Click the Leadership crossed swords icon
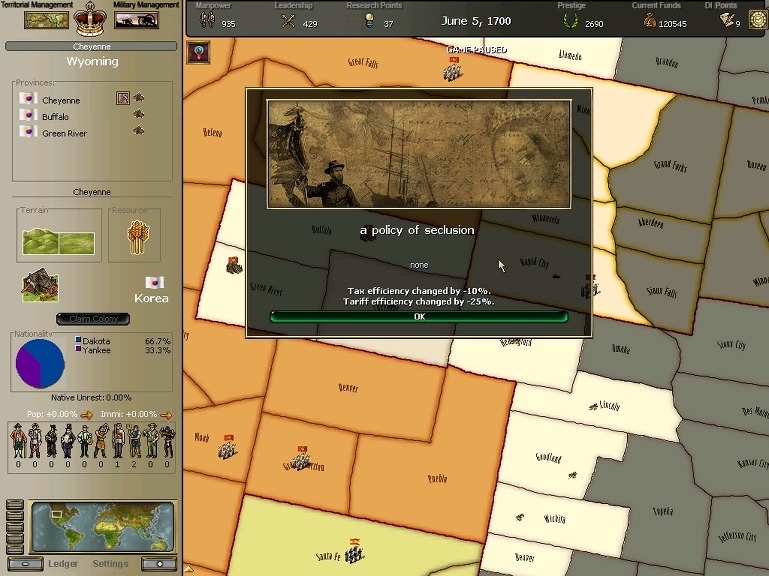 pos(288,21)
